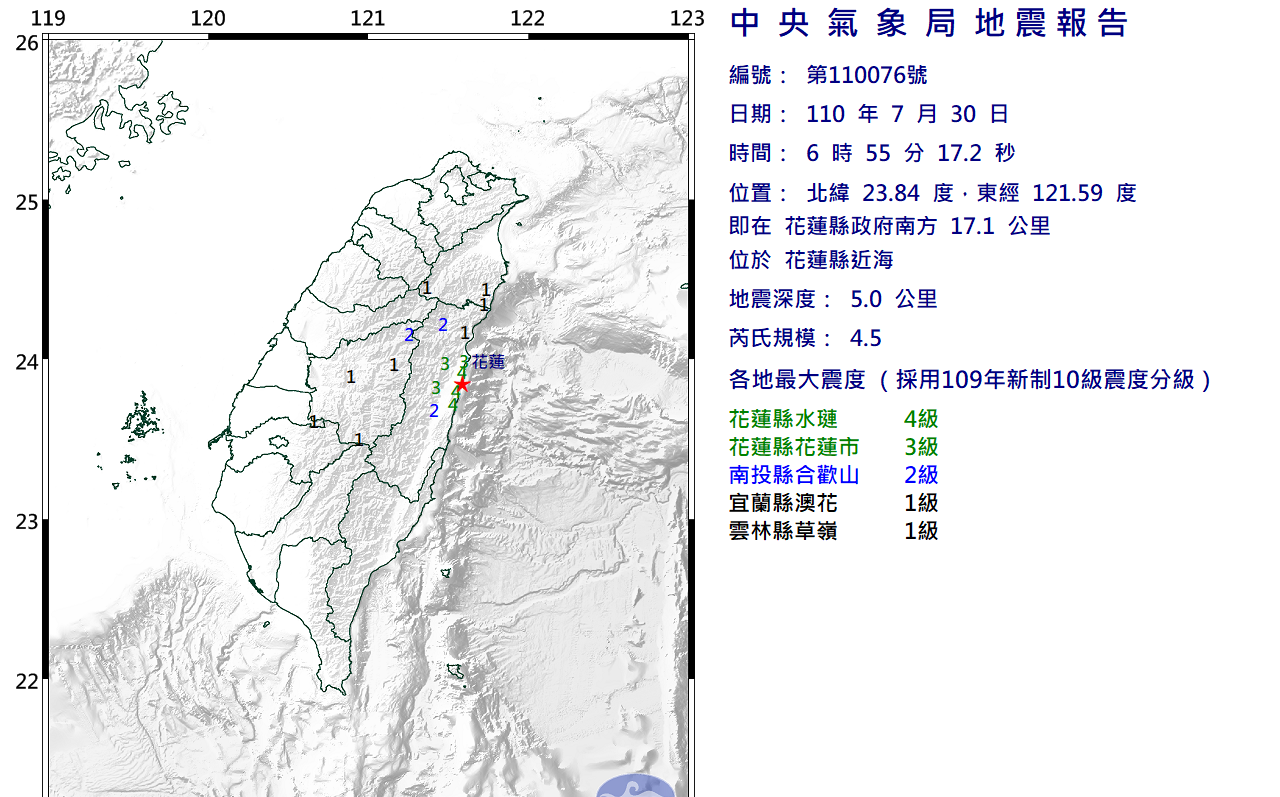The width and height of the screenshot is (1280, 797).
Task: Select the line 即在 花蓮縣政府南方 17.1 公里
Action: [890, 226]
